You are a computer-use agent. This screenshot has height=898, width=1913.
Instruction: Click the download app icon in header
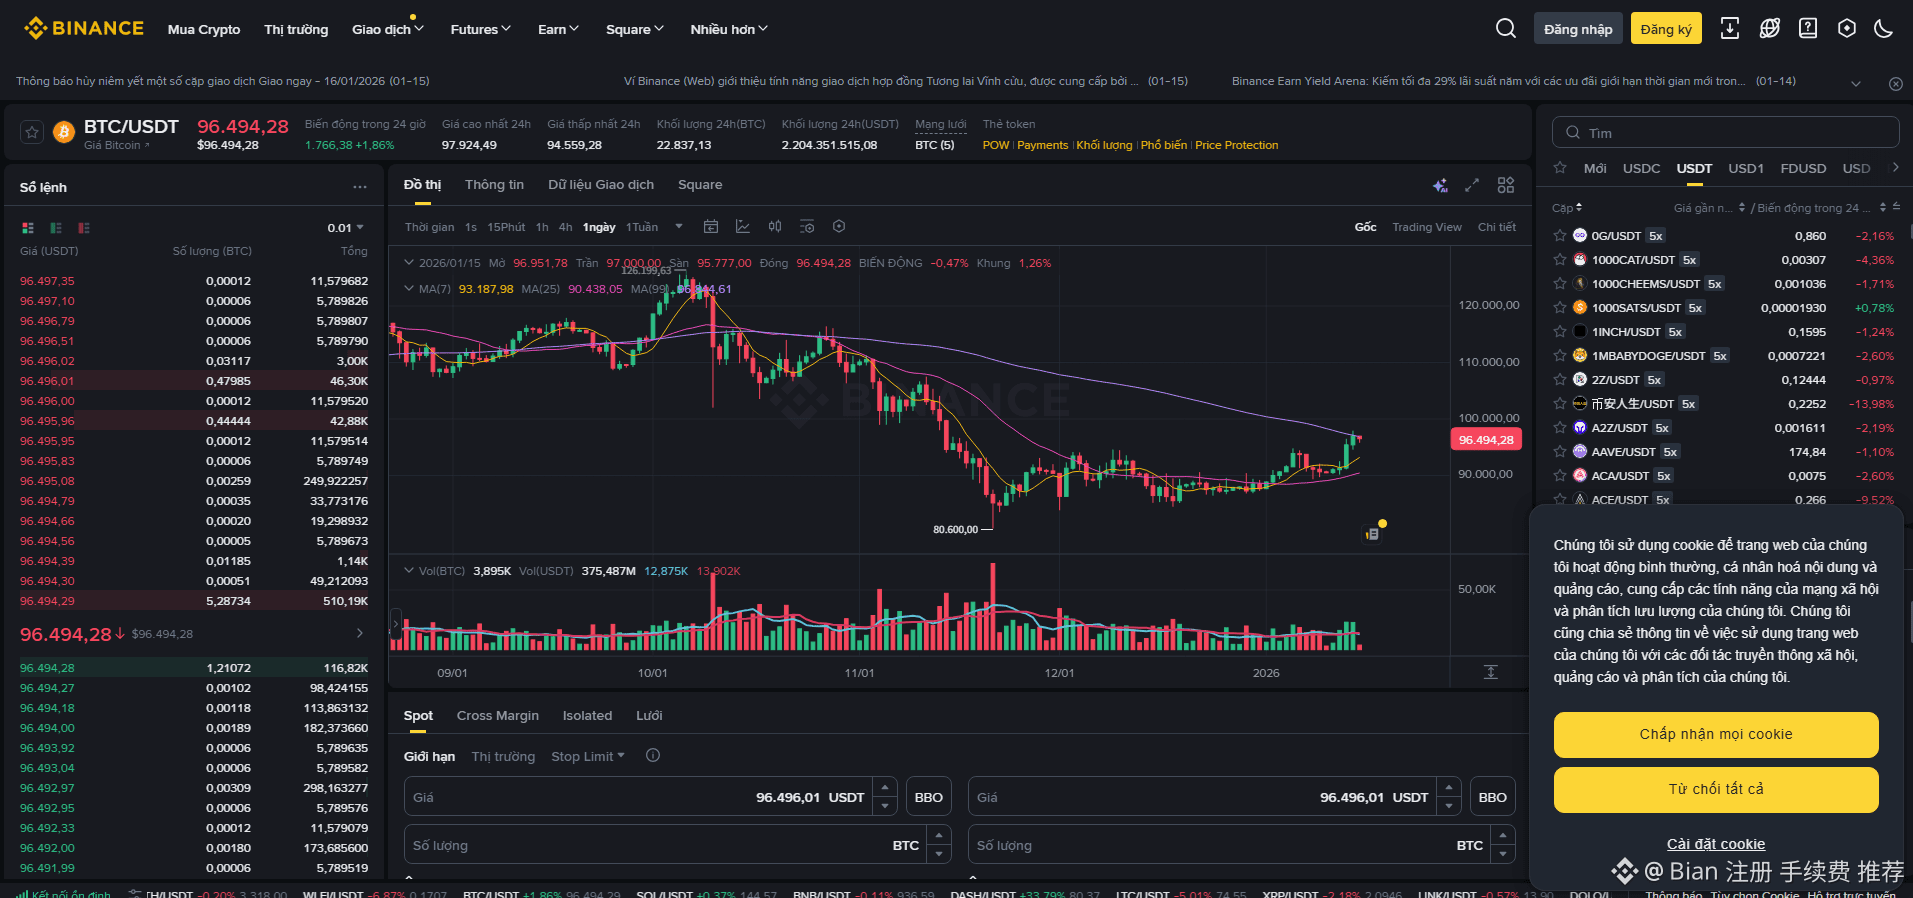tap(1729, 28)
